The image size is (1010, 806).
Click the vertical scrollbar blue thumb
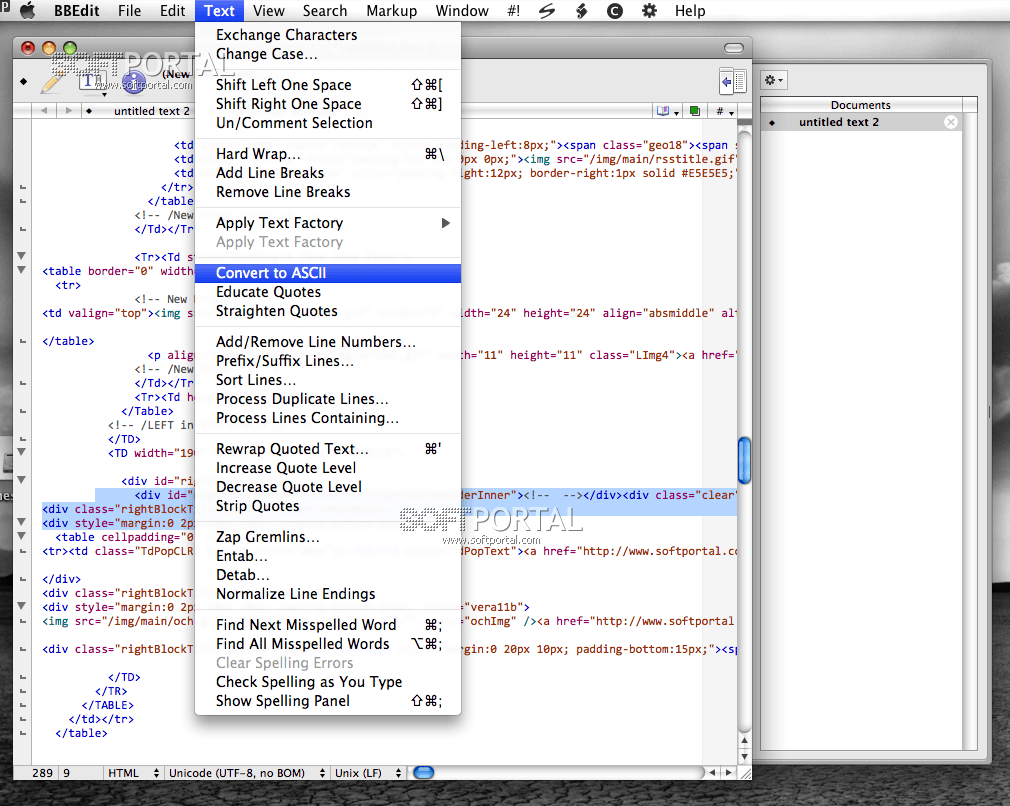(x=743, y=460)
